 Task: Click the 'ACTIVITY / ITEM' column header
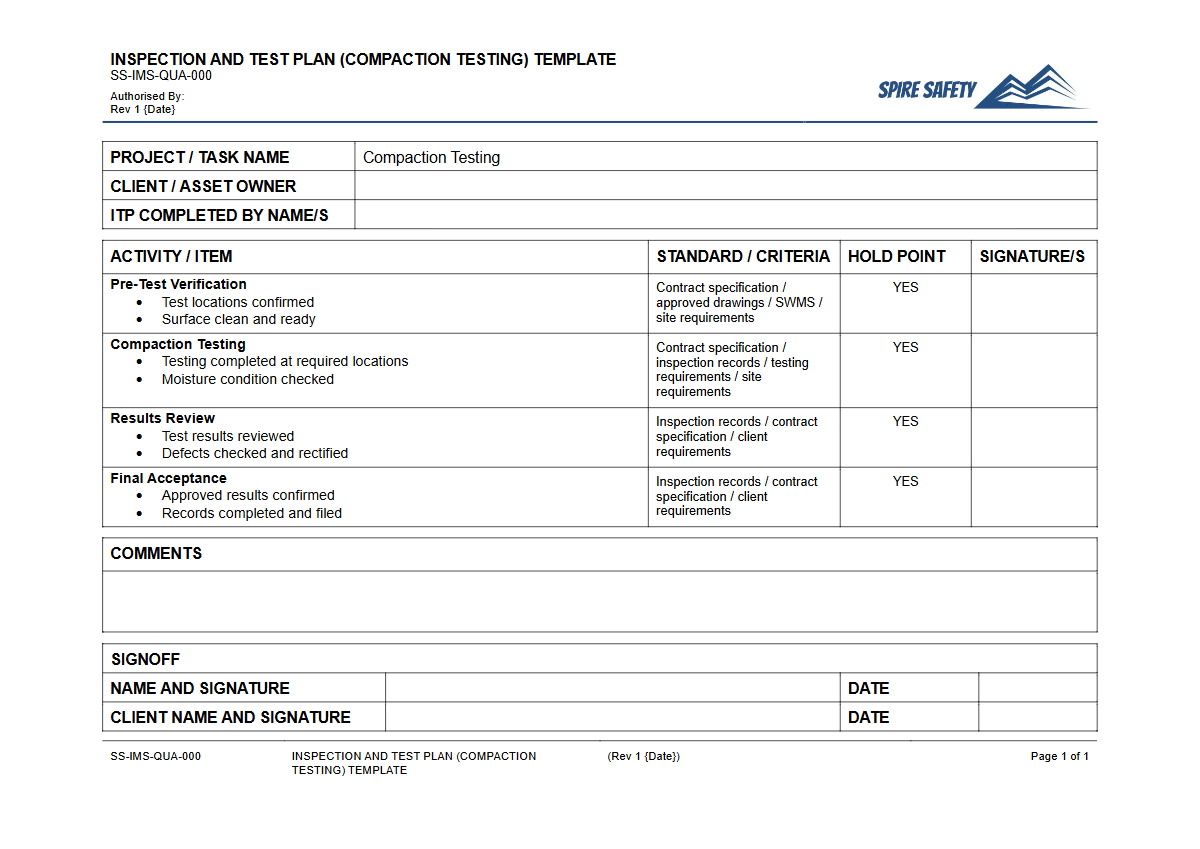(x=171, y=256)
